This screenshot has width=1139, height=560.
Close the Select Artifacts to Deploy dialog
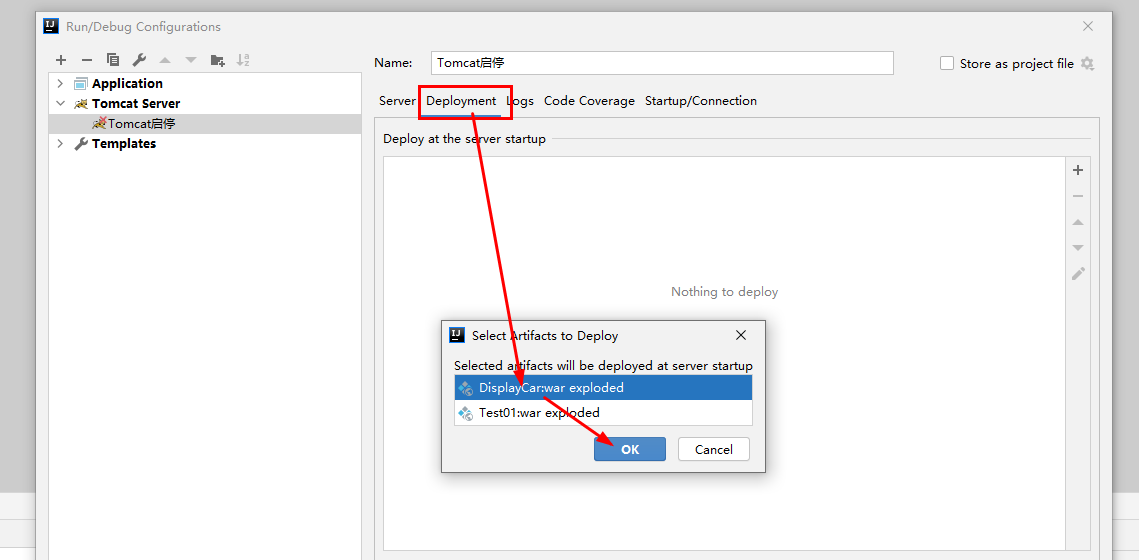741,335
